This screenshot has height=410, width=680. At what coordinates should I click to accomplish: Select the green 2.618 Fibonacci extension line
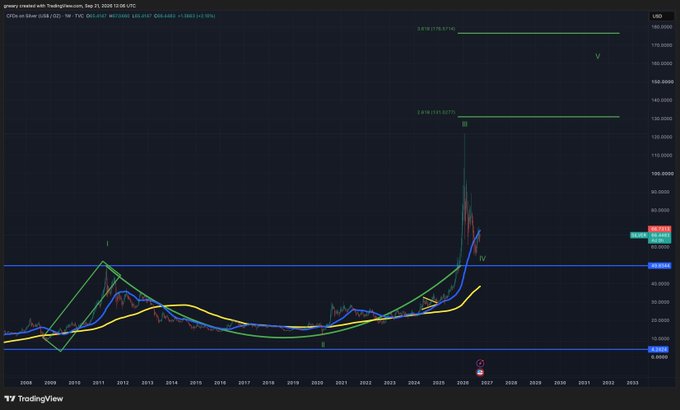(x=538, y=116)
